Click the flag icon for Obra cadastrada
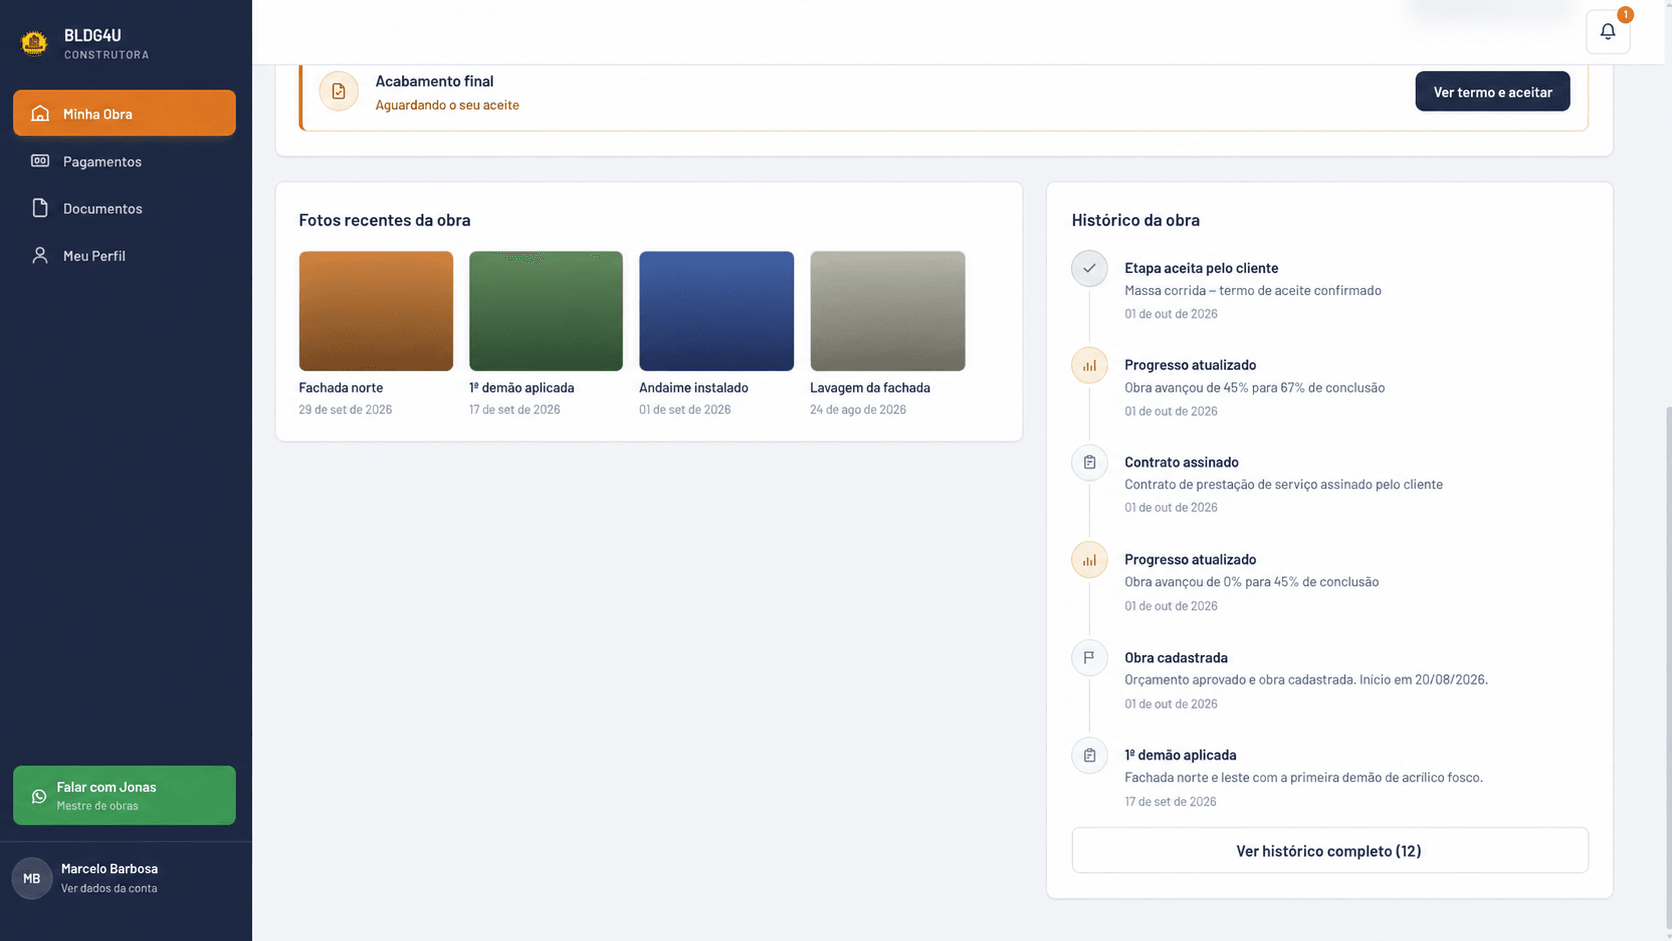1672x941 pixels. coord(1089,657)
